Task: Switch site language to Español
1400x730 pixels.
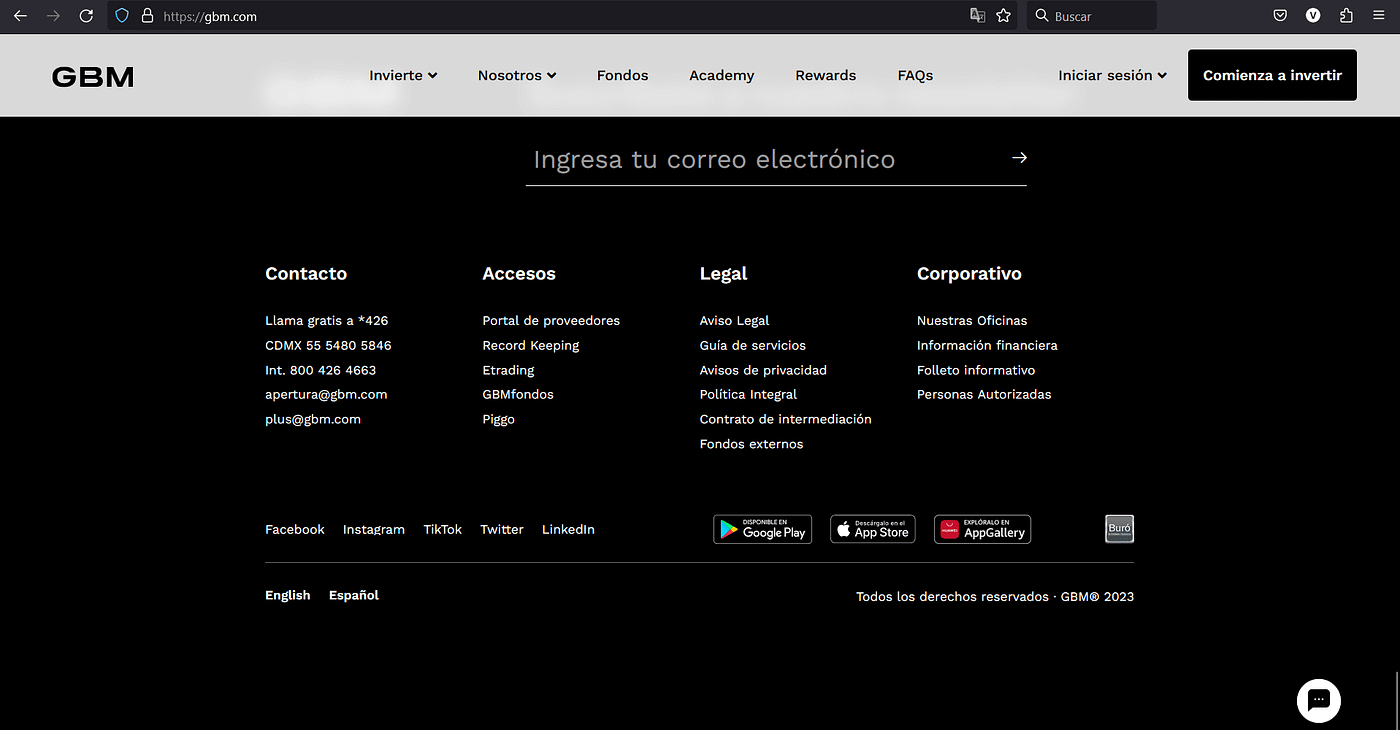Action: tap(354, 595)
